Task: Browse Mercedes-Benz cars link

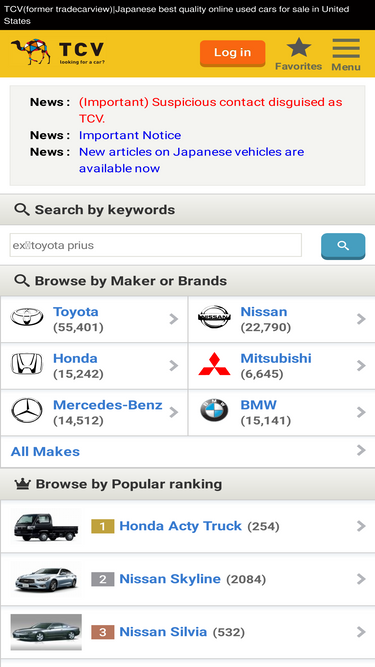Action: pyautogui.click(x=108, y=405)
